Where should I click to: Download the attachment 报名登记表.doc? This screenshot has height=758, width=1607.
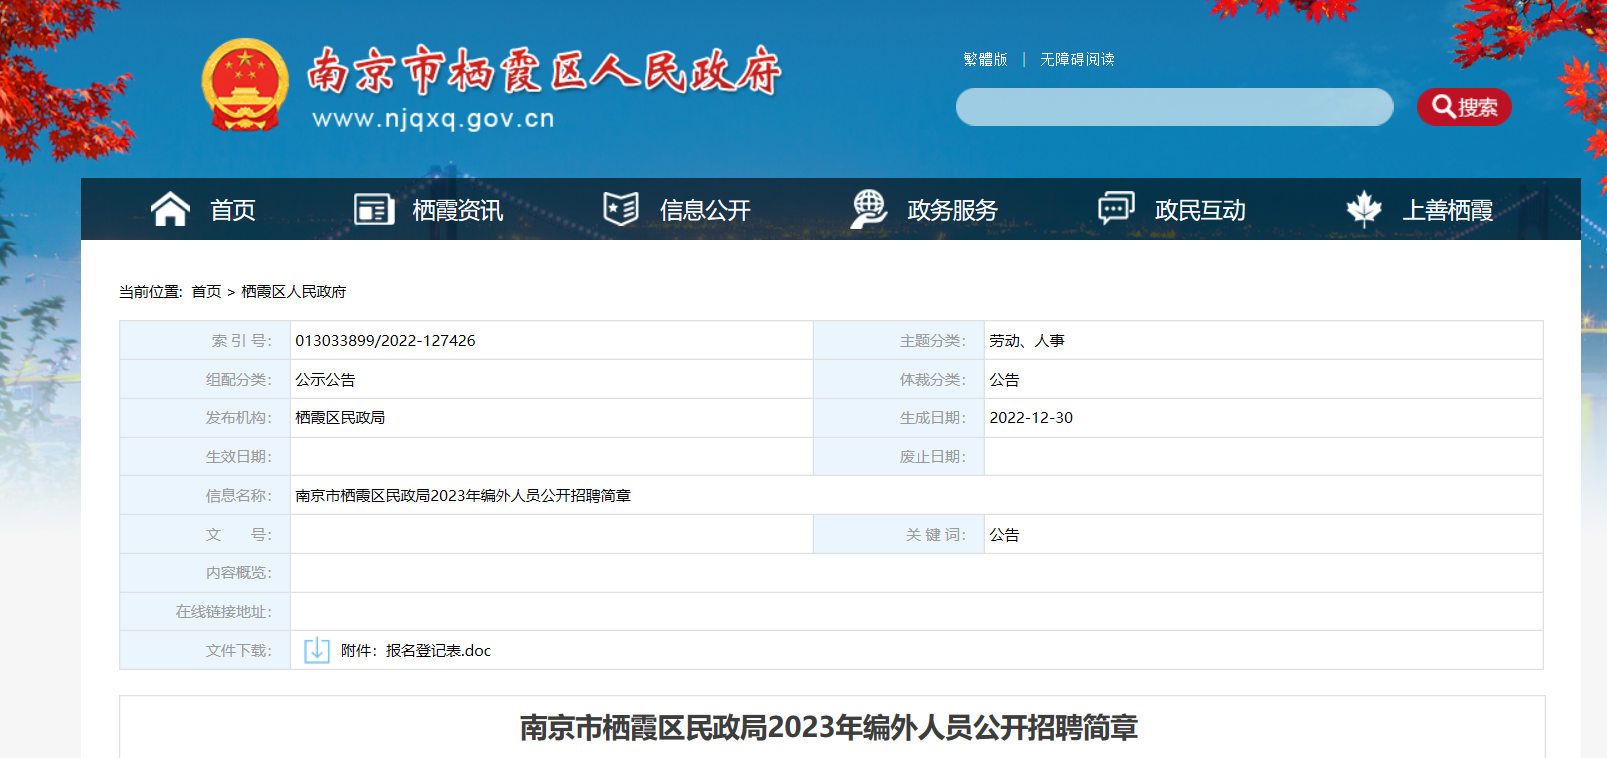click(438, 651)
